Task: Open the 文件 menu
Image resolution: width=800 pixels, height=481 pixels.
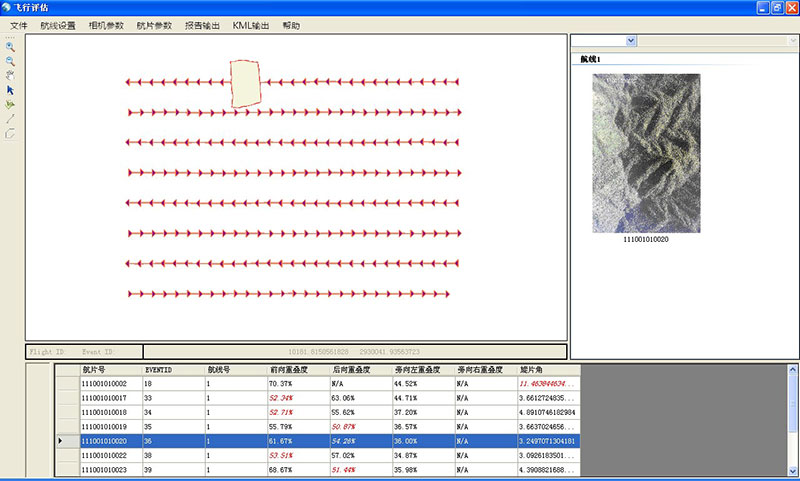Action: (x=19, y=25)
